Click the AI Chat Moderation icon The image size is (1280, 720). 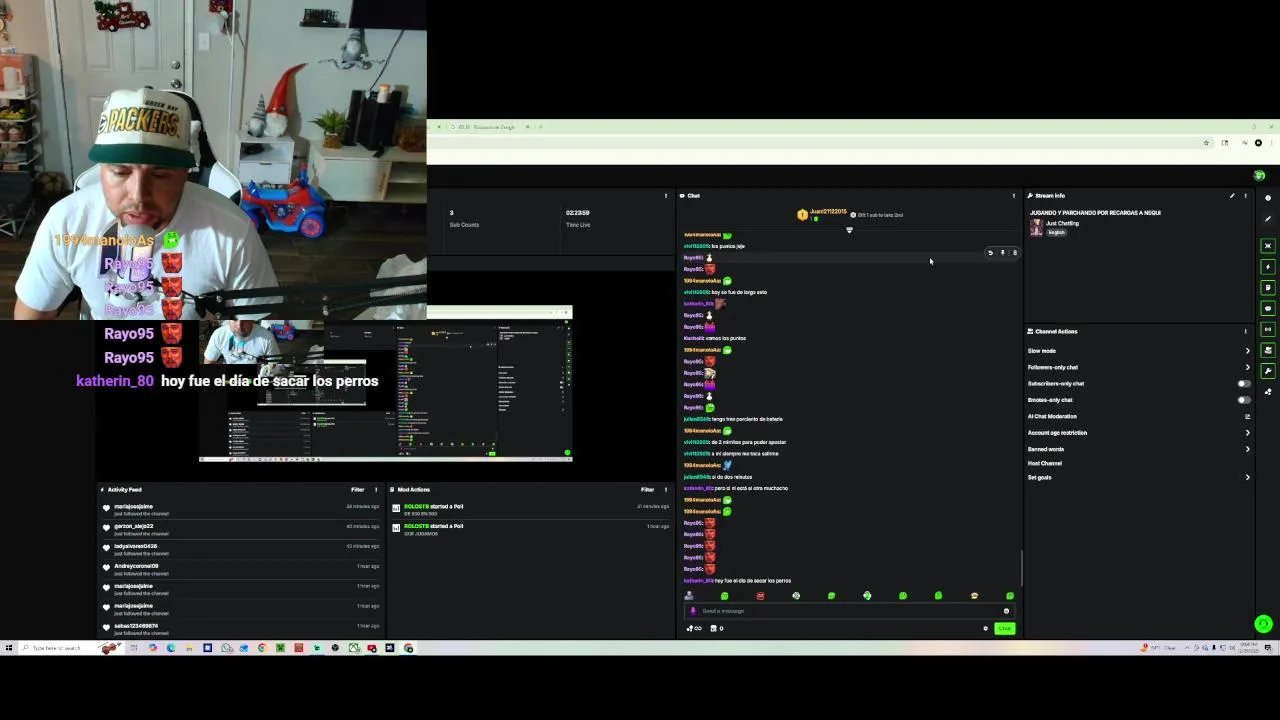pos(1247,416)
